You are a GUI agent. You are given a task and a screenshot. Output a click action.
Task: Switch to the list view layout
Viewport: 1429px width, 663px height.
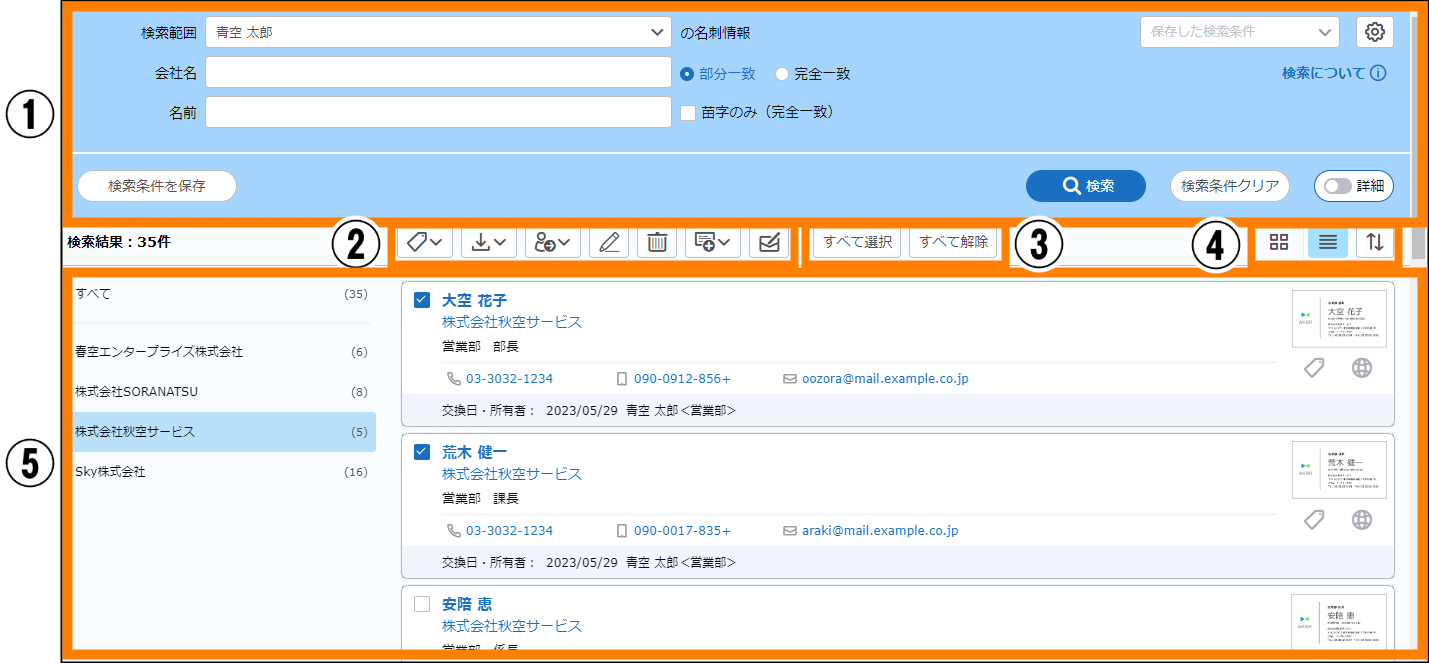coord(1328,242)
